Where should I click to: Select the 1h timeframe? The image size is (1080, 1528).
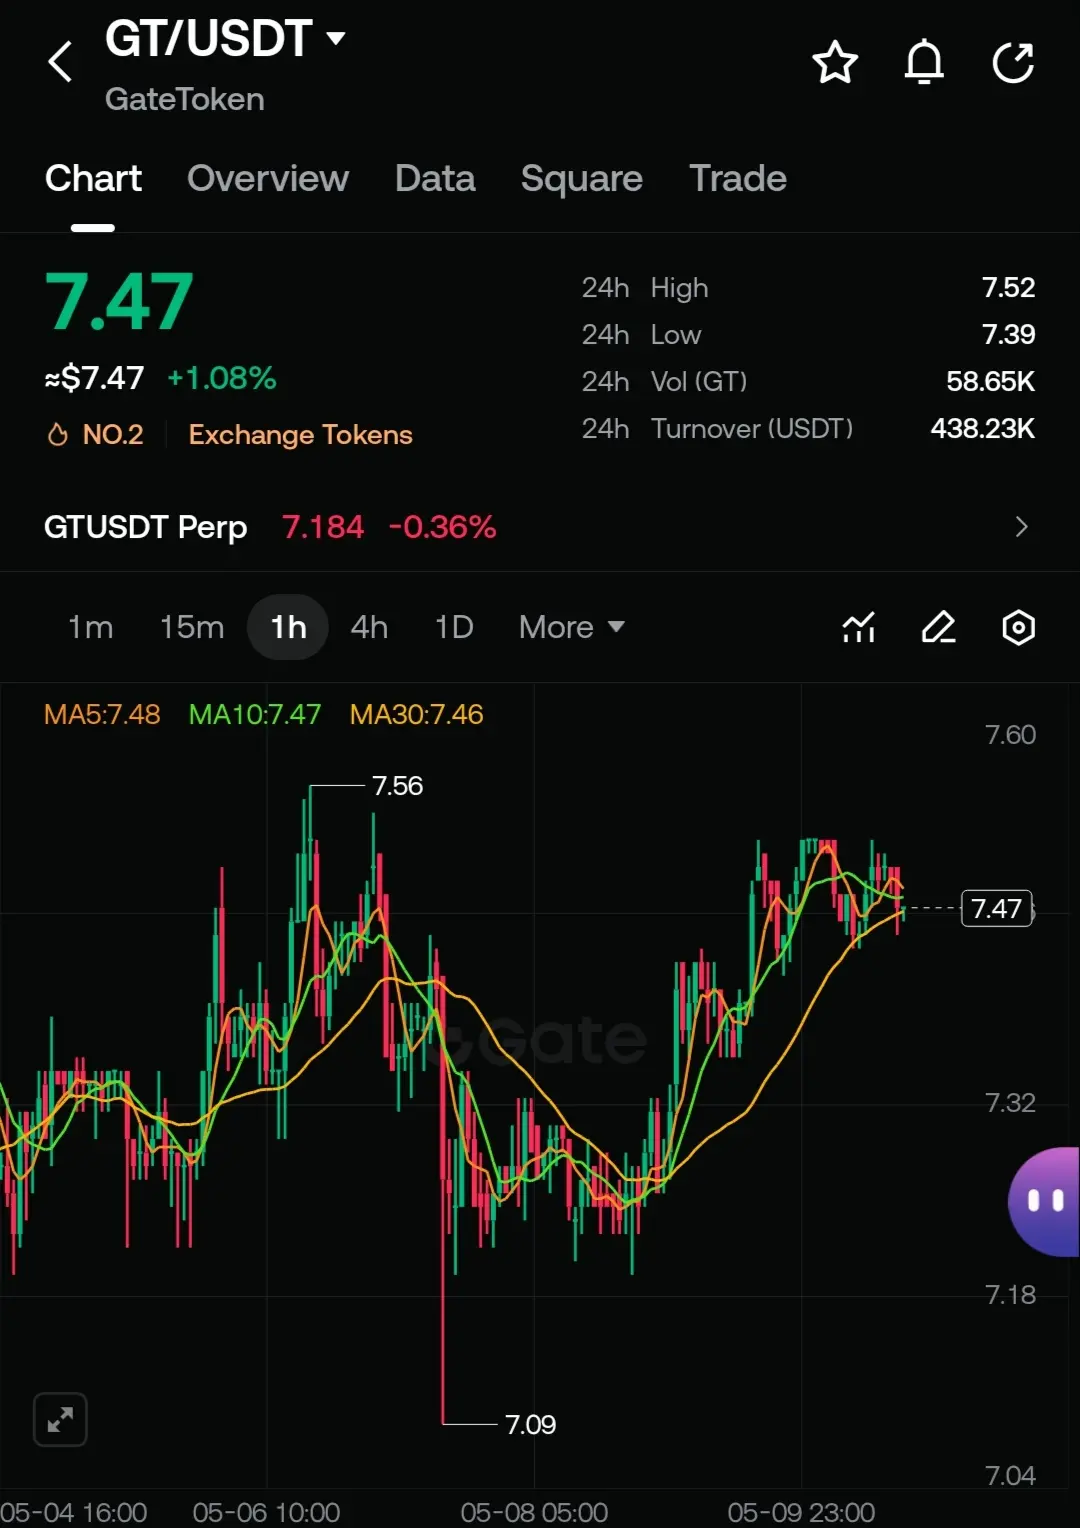[288, 627]
